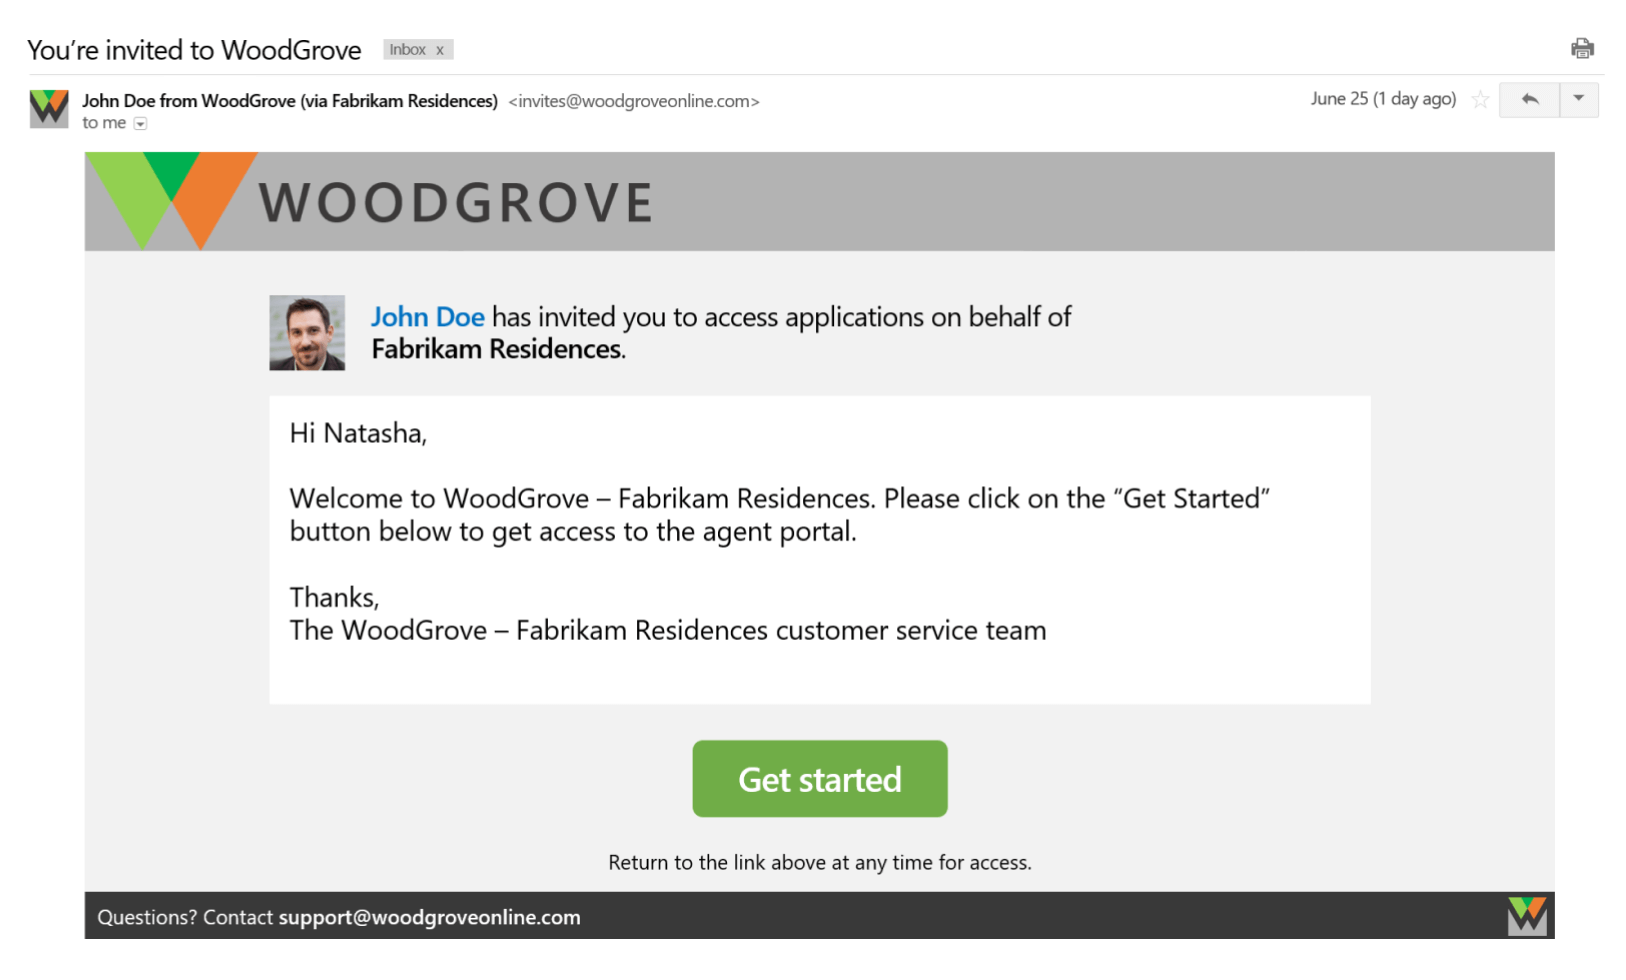The width and height of the screenshot is (1626, 980).
Task: Click the invites@woodgroveonline.com sender address
Action: click(634, 101)
